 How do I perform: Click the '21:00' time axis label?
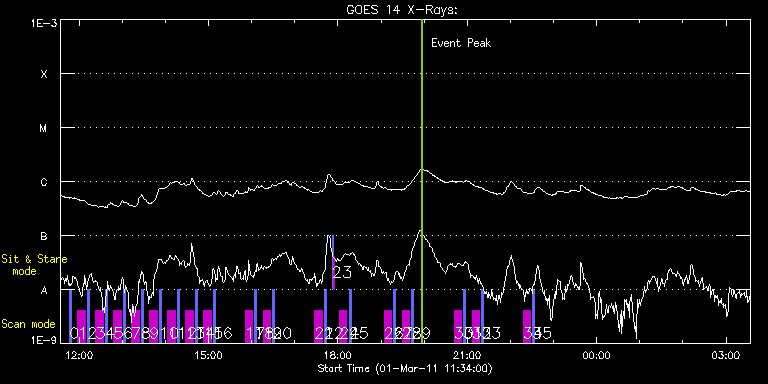[467, 355]
